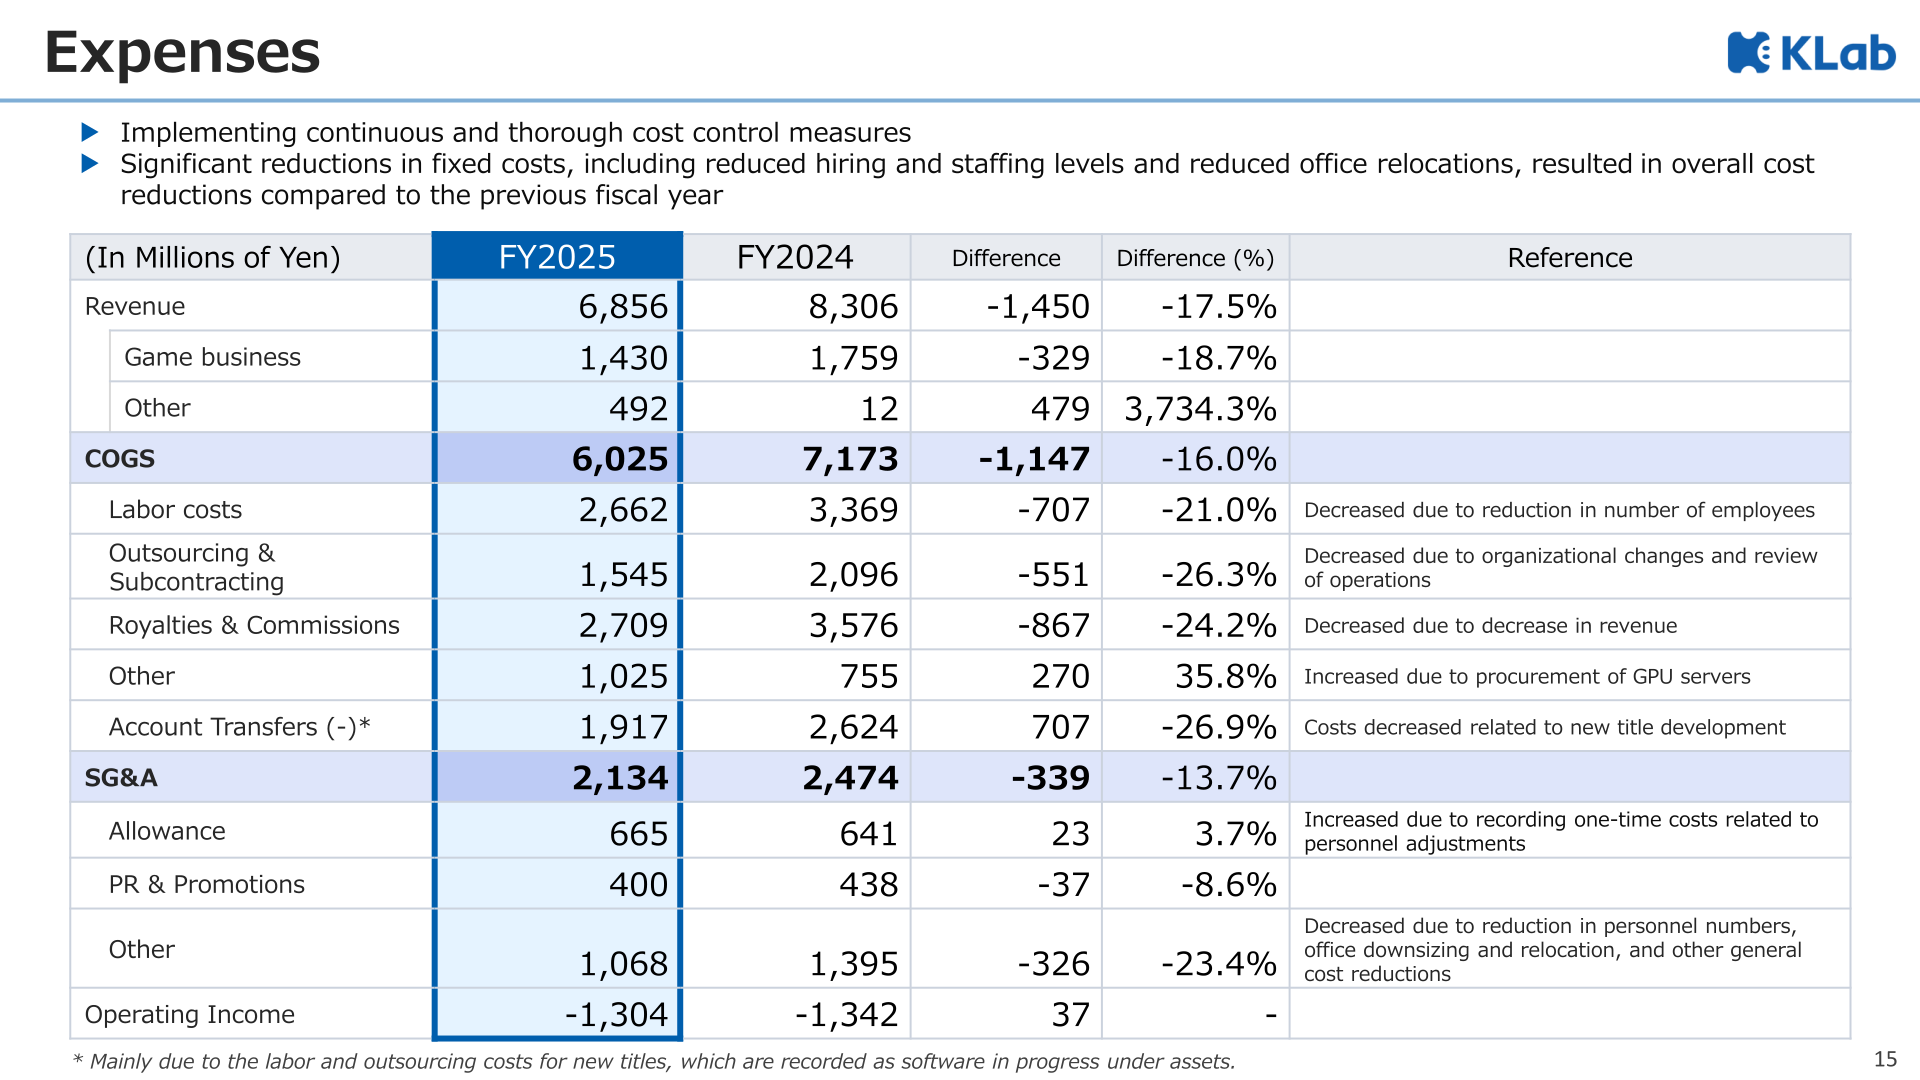
Task: Select the FY2025 column header
Action: pyautogui.click(x=557, y=257)
